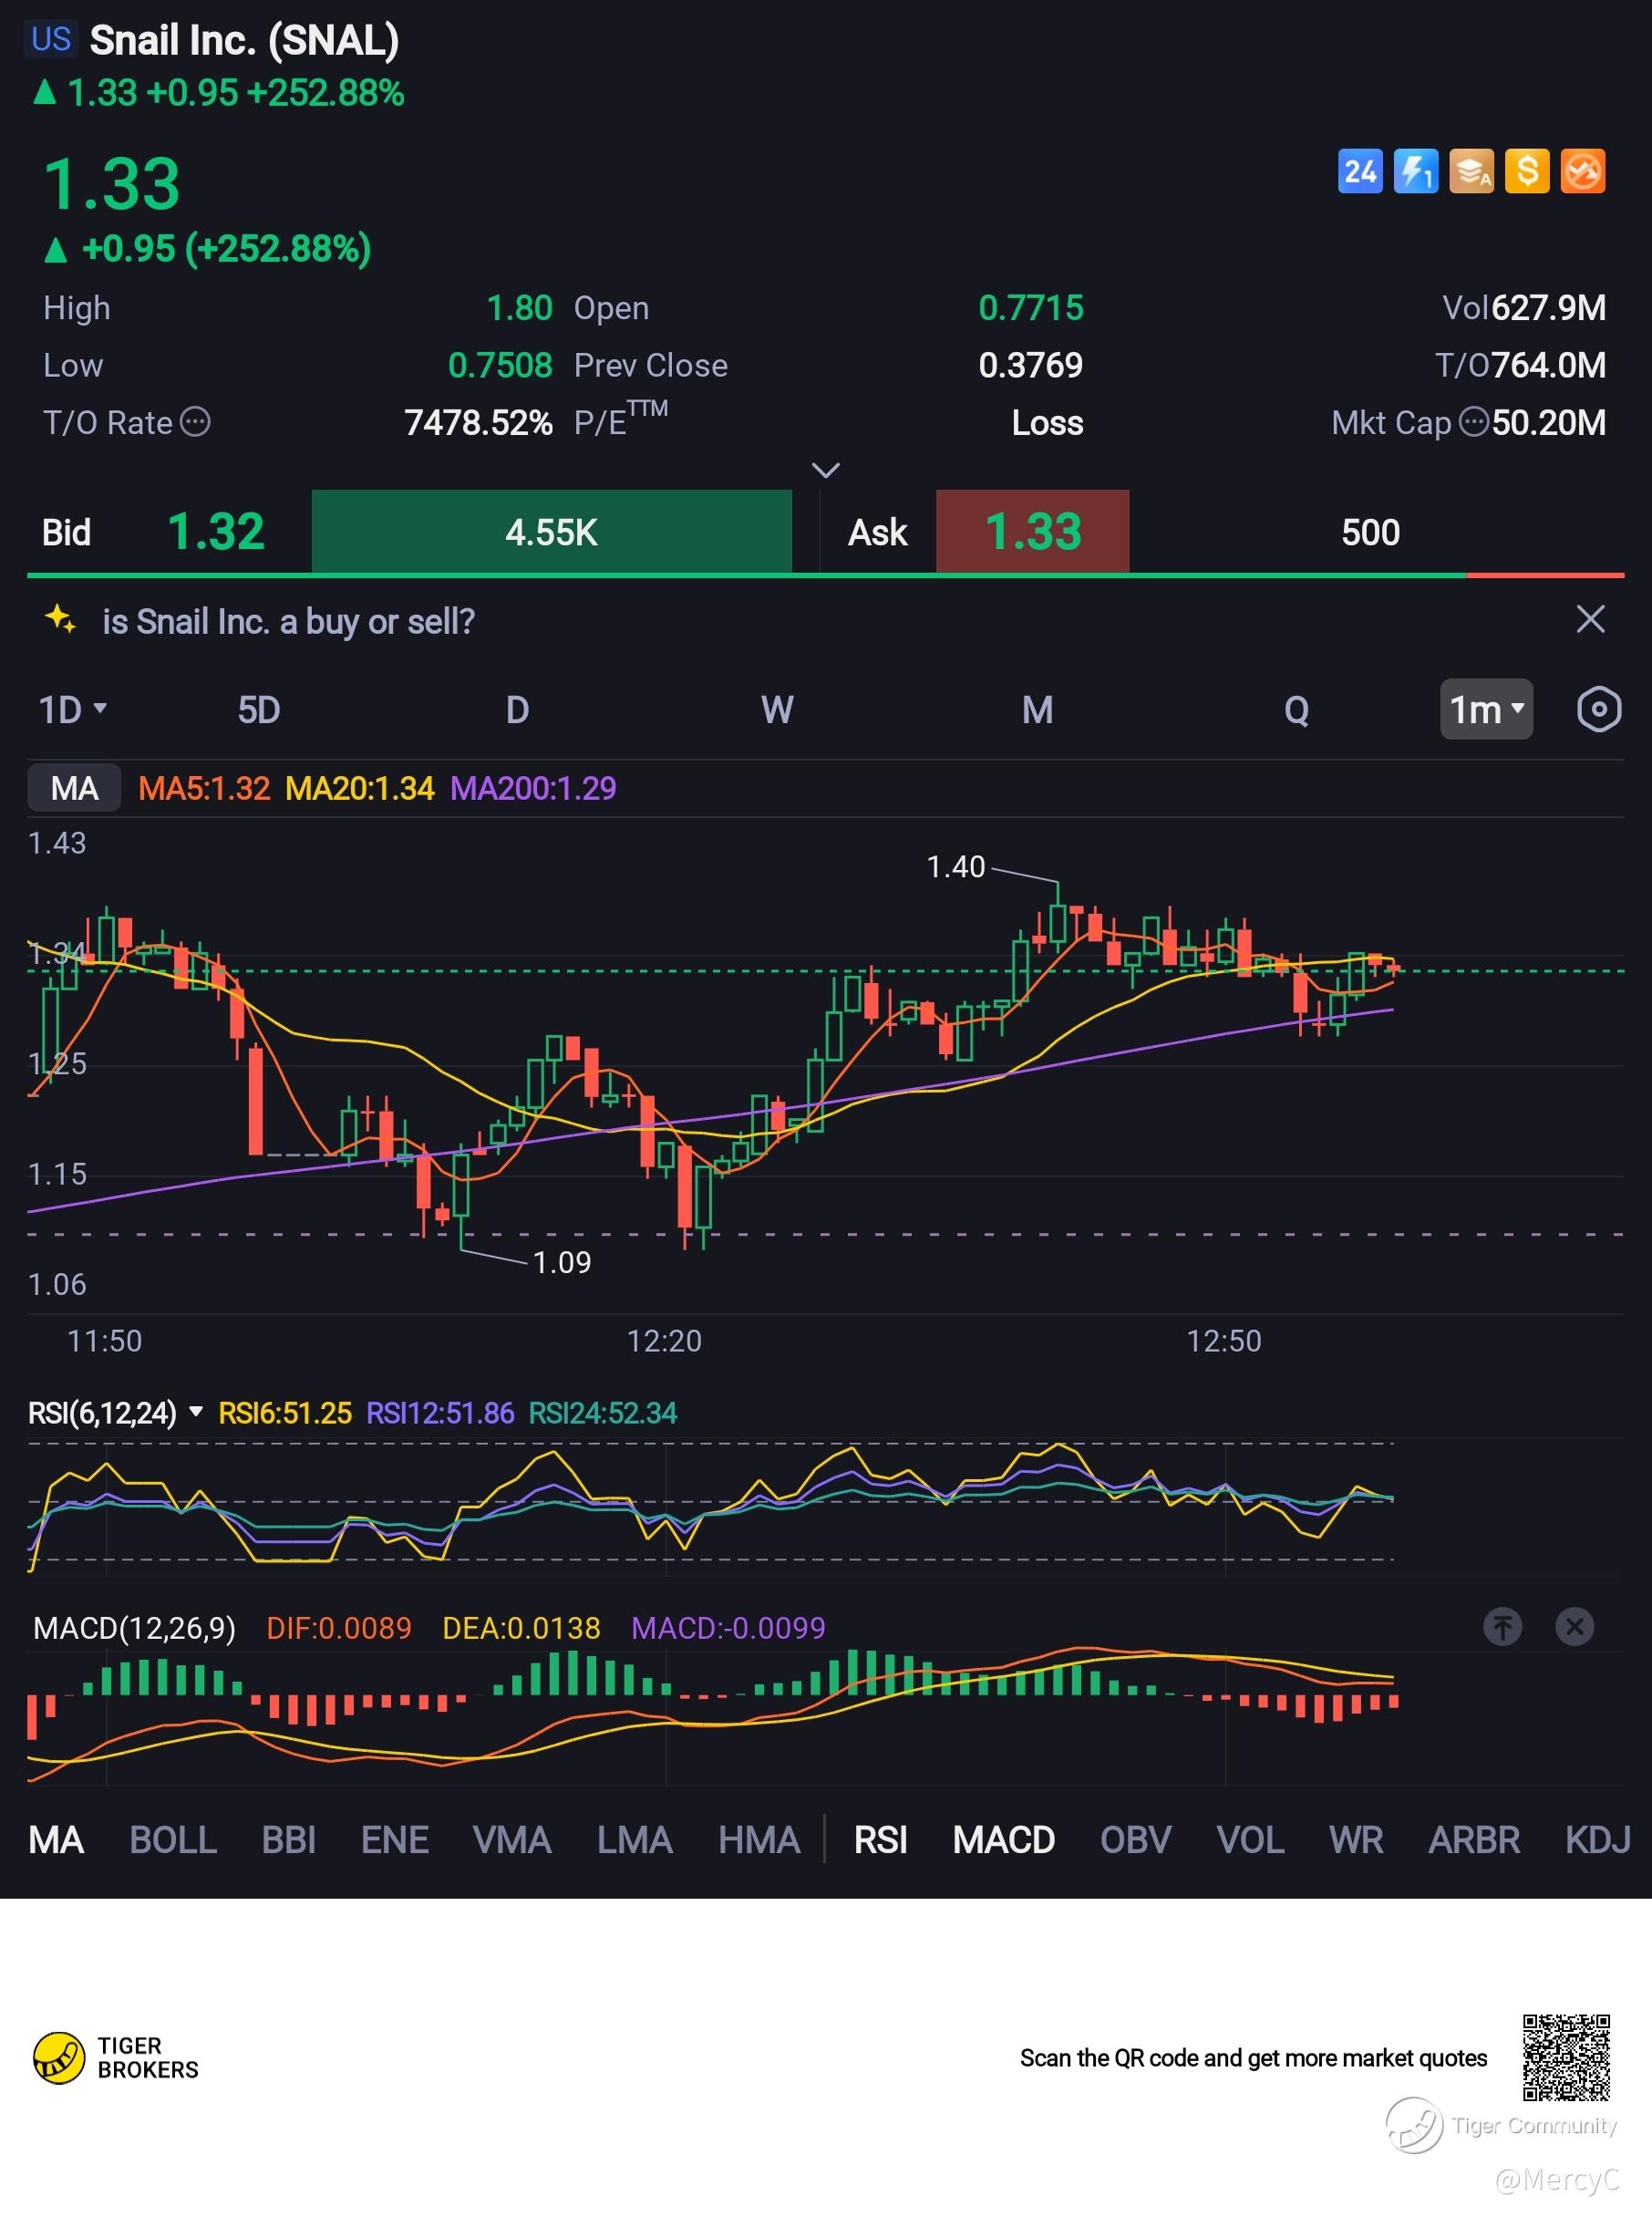The image size is (1652, 2217).
Task: Tap the no-short-selling orange badge
Action: [x=1582, y=171]
